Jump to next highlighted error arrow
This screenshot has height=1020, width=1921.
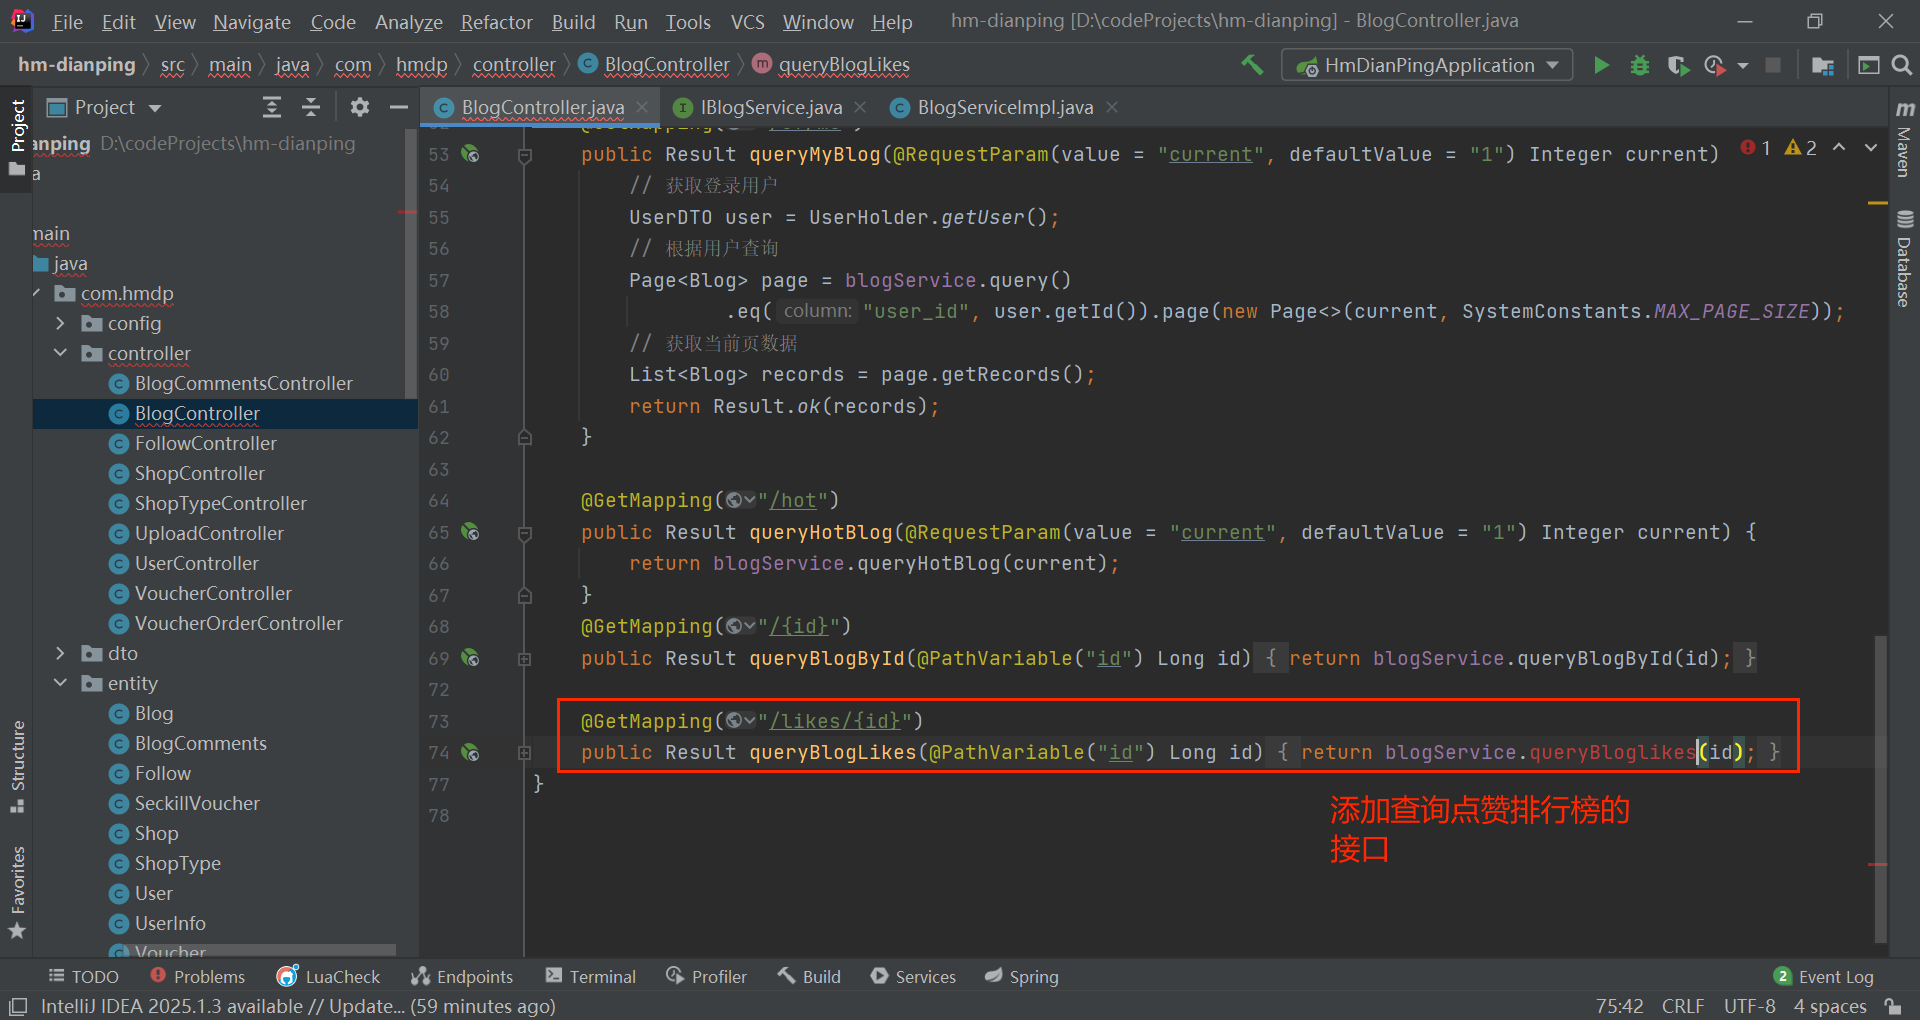coord(1871,148)
